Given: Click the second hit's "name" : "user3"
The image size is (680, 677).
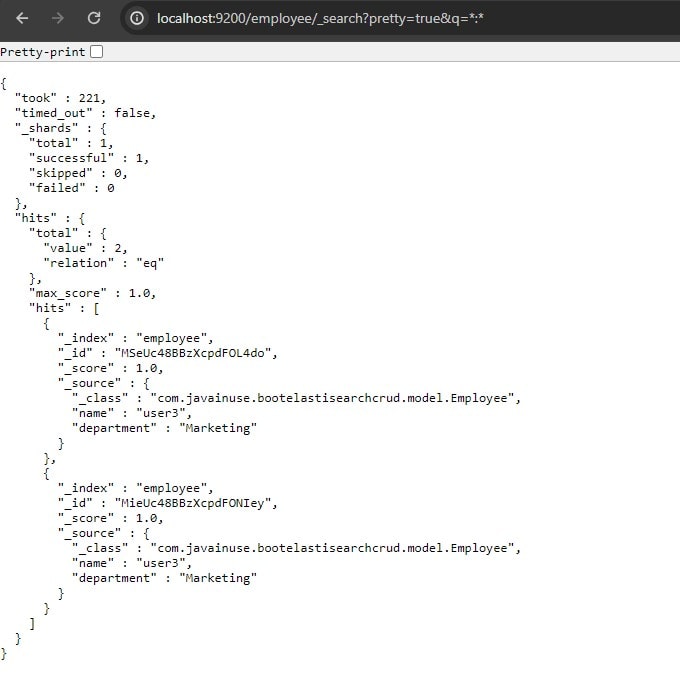Looking at the screenshot, I should (x=132, y=563).
